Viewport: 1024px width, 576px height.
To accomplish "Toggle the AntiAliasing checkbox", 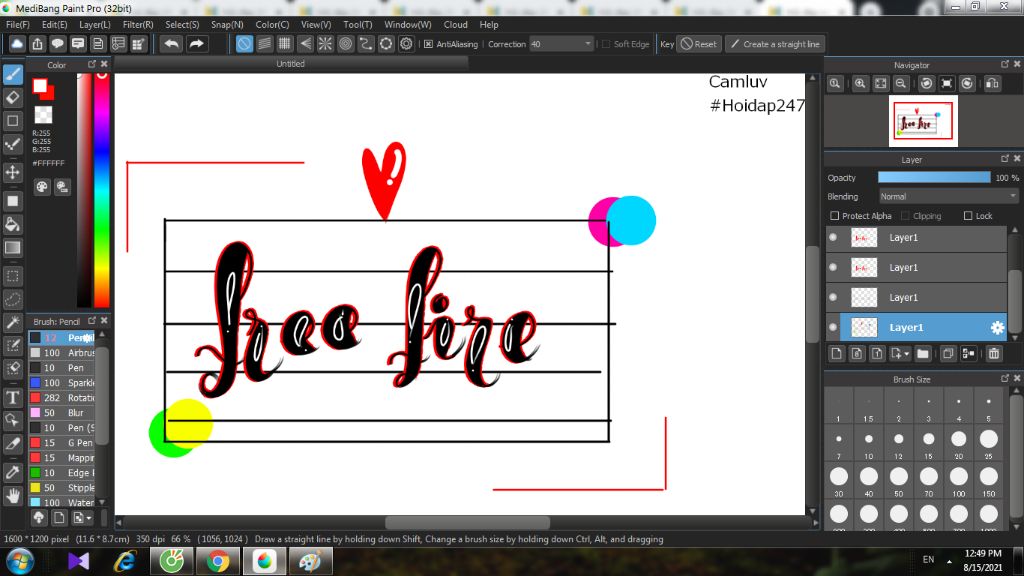I will [x=428, y=44].
